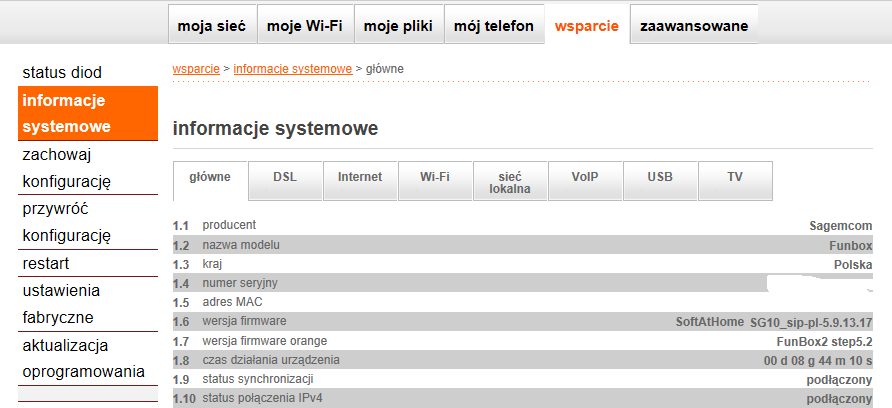Follow 'informacje systemowe' breadcrumb link
Screen dimensions: 892x408
(x=292, y=68)
